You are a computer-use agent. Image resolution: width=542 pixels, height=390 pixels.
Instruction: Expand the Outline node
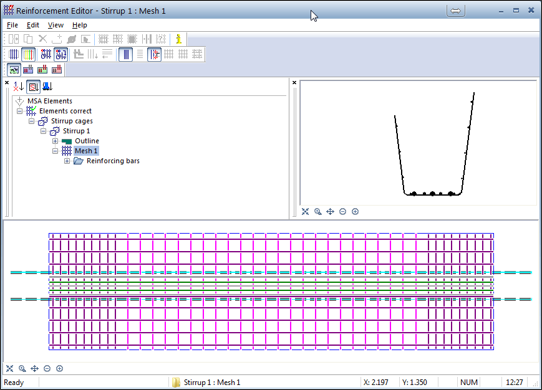tap(55, 141)
